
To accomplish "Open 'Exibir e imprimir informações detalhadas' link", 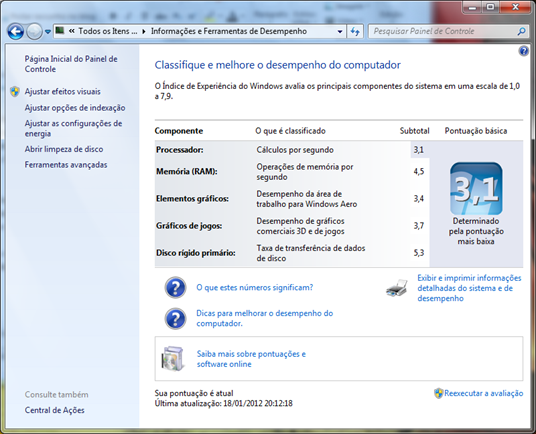I will tap(469, 288).
